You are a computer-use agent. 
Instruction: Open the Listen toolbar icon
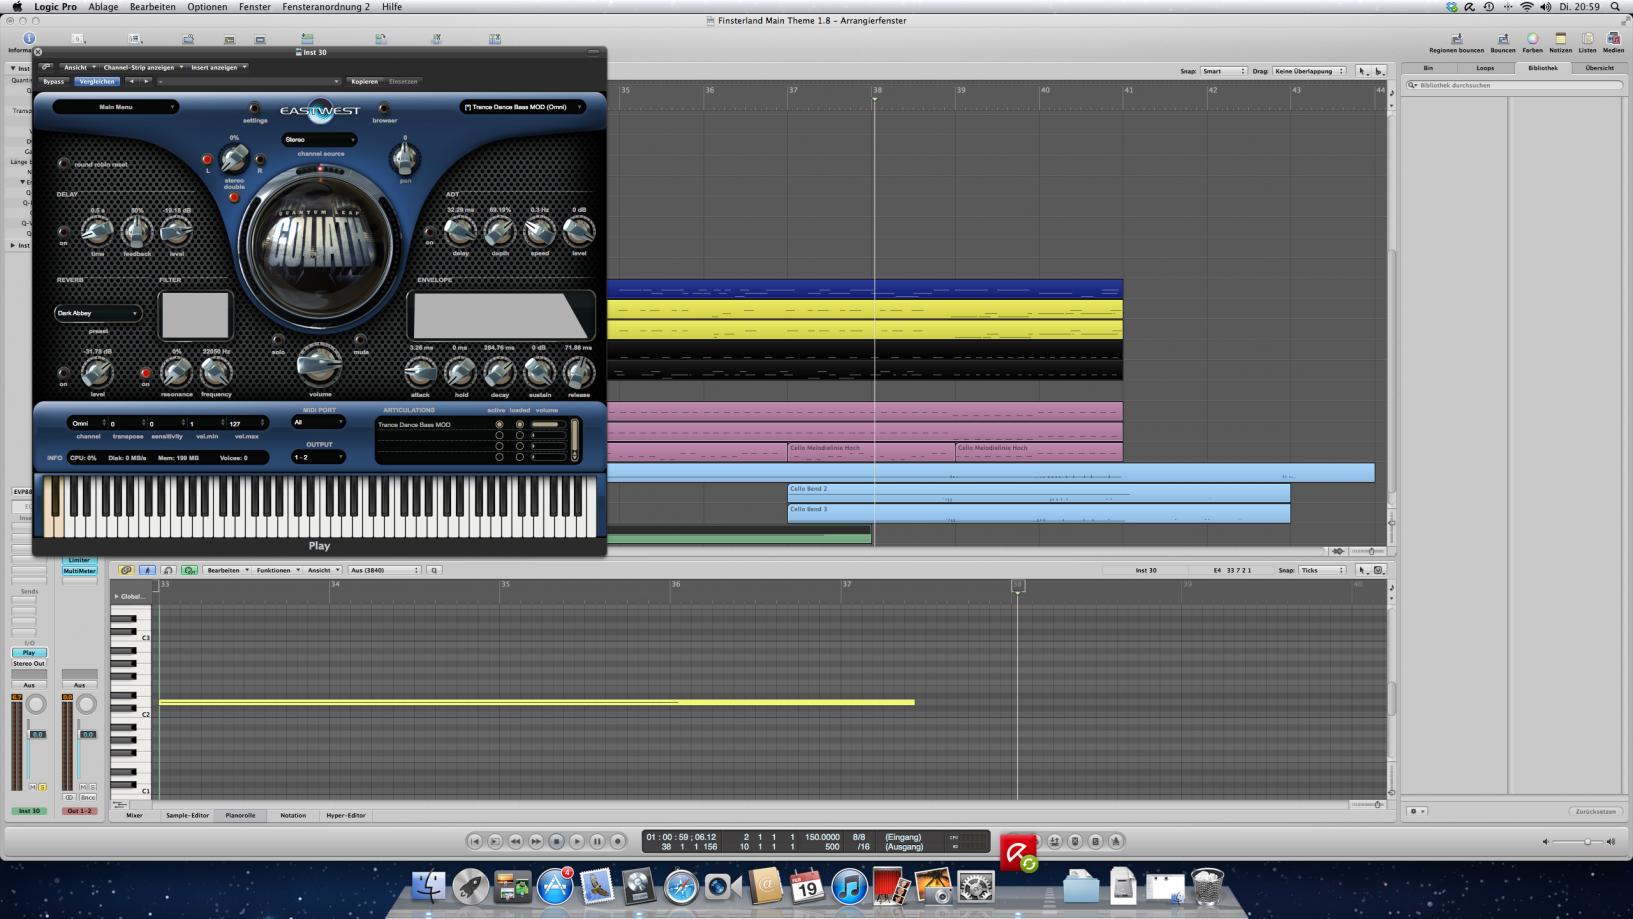click(x=1587, y=39)
